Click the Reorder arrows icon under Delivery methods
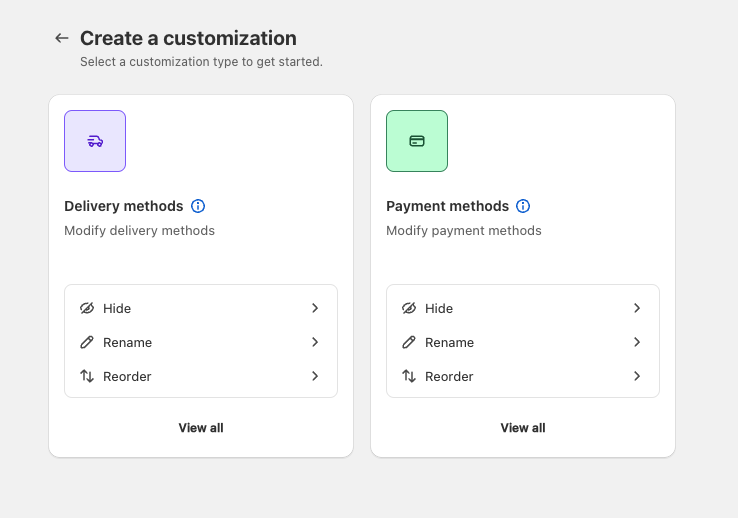This screenshot has height=518, width=738. click(x=87, y=376)
